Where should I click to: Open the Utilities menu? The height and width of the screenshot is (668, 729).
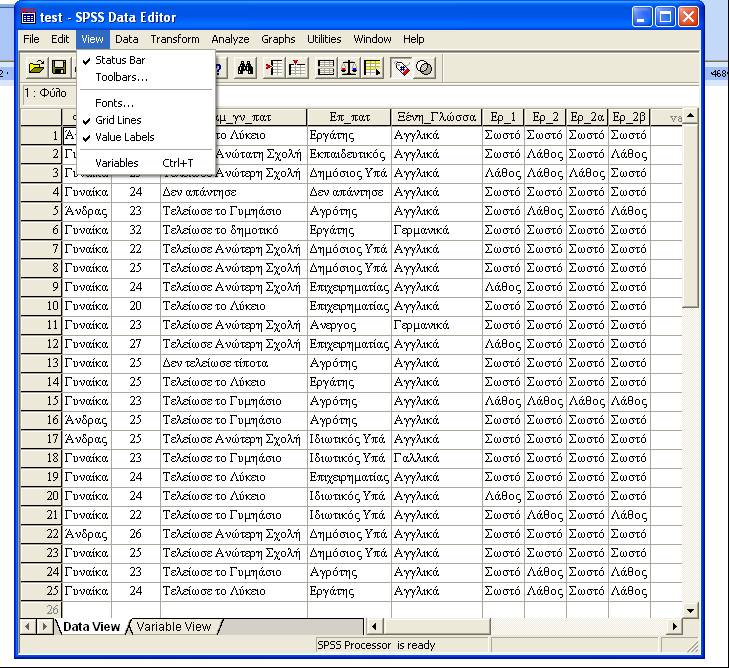point(324,39)
